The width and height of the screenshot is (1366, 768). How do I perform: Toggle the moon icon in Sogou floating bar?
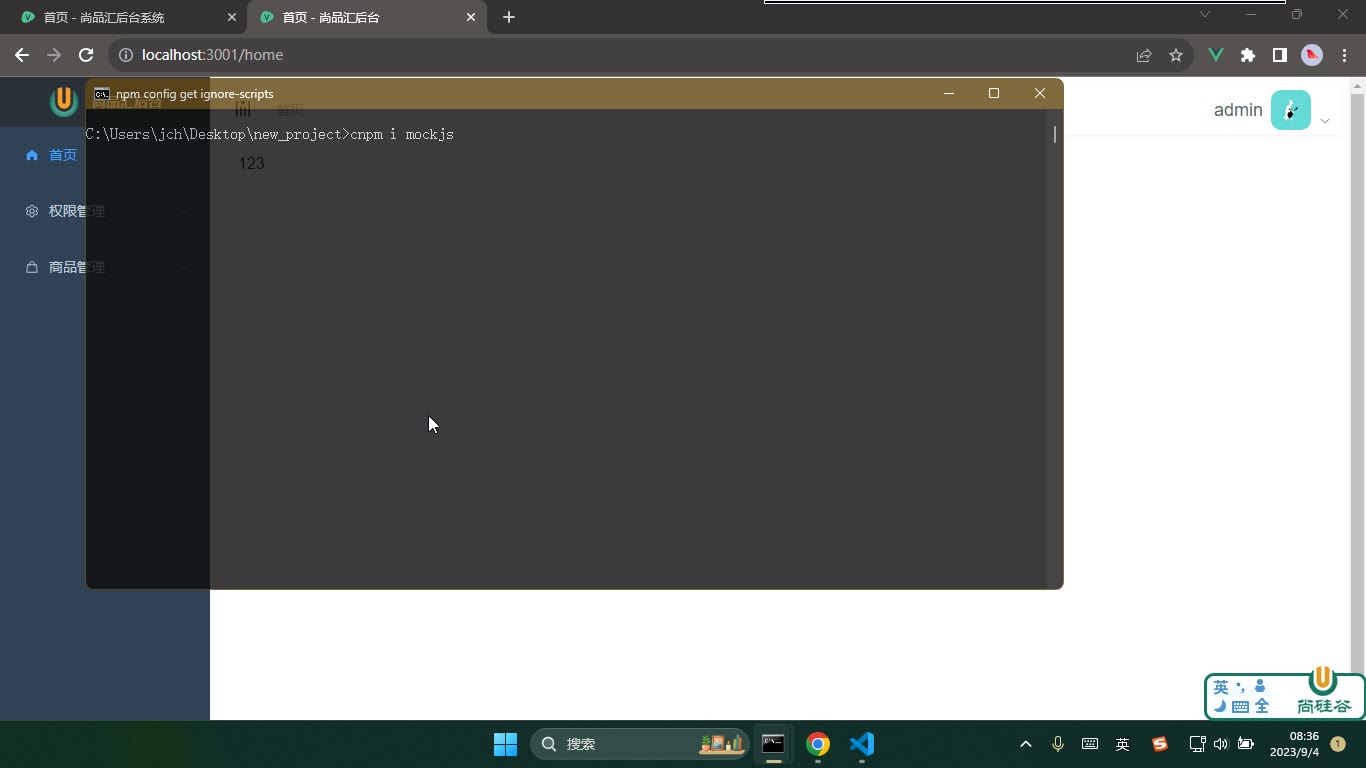point(1220,706)
